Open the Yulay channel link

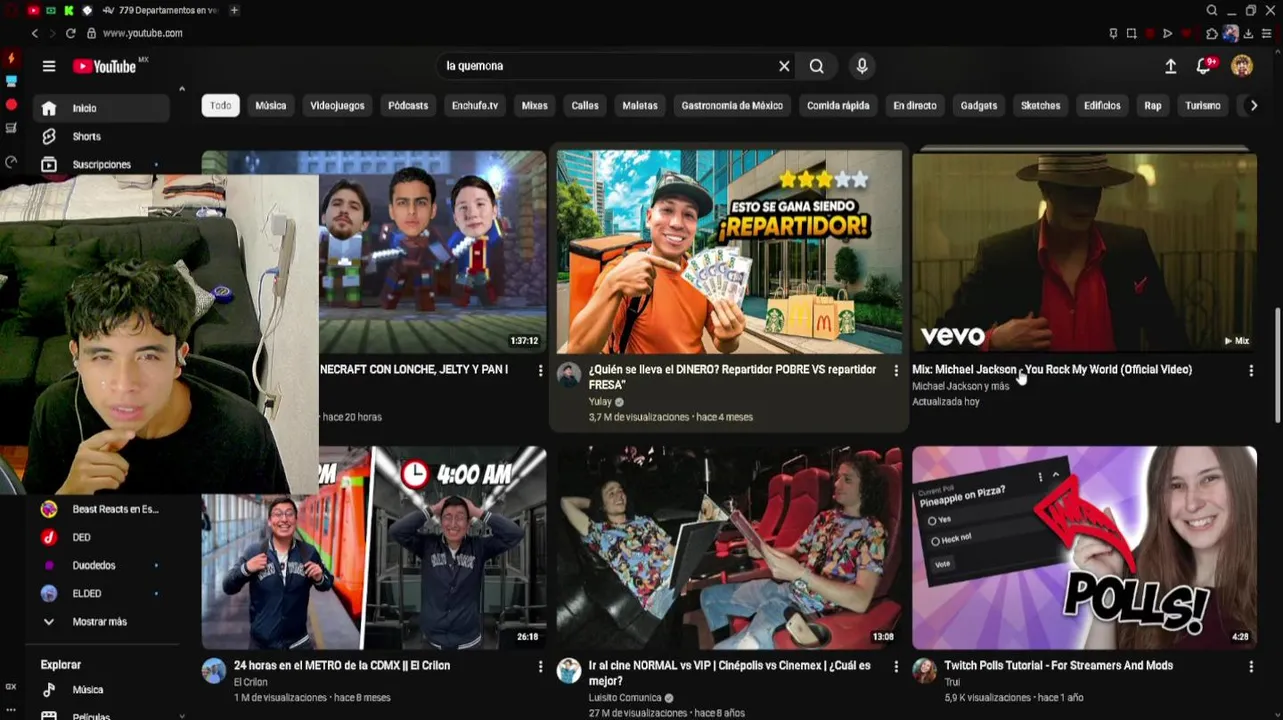[600, 402]
